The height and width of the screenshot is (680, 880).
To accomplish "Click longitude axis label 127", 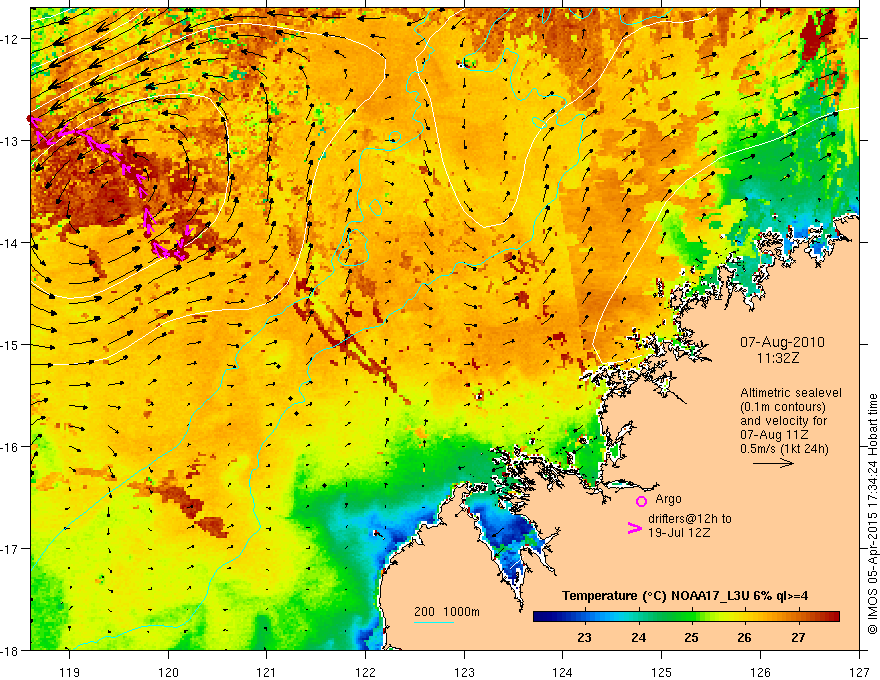I will click(x=859, y=672).
